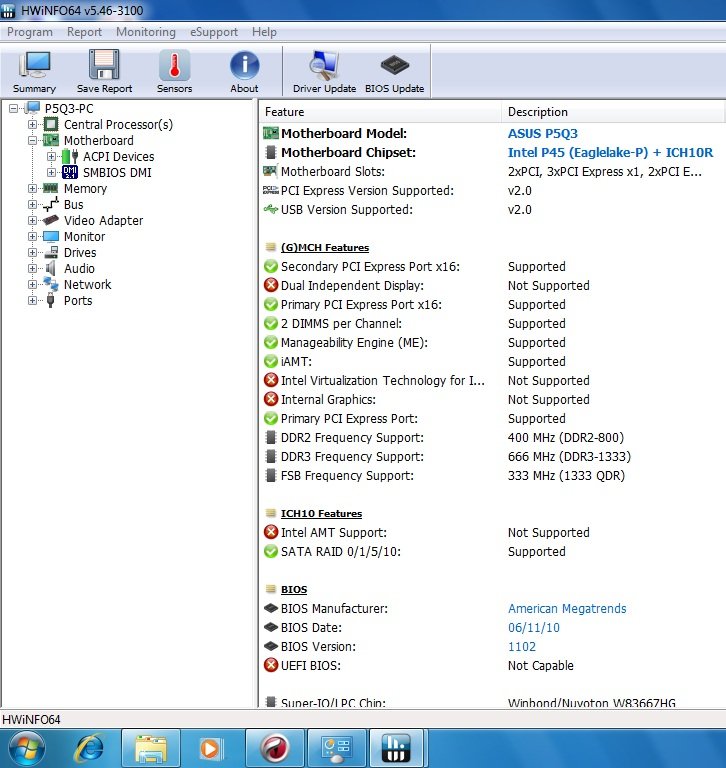This screenshot has height=768, width=726.
Task: Select the Audio label in tree
Action: tap(79, 268)
